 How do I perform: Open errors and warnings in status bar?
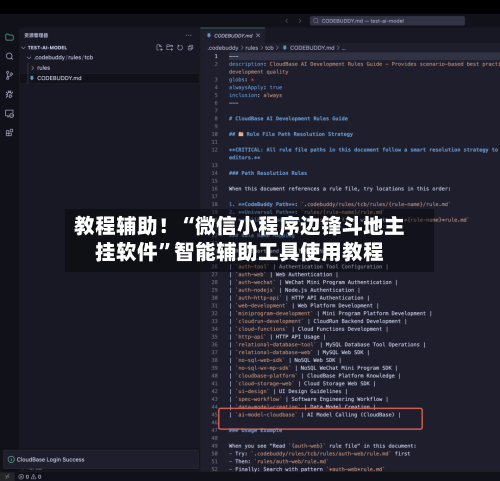30,477
